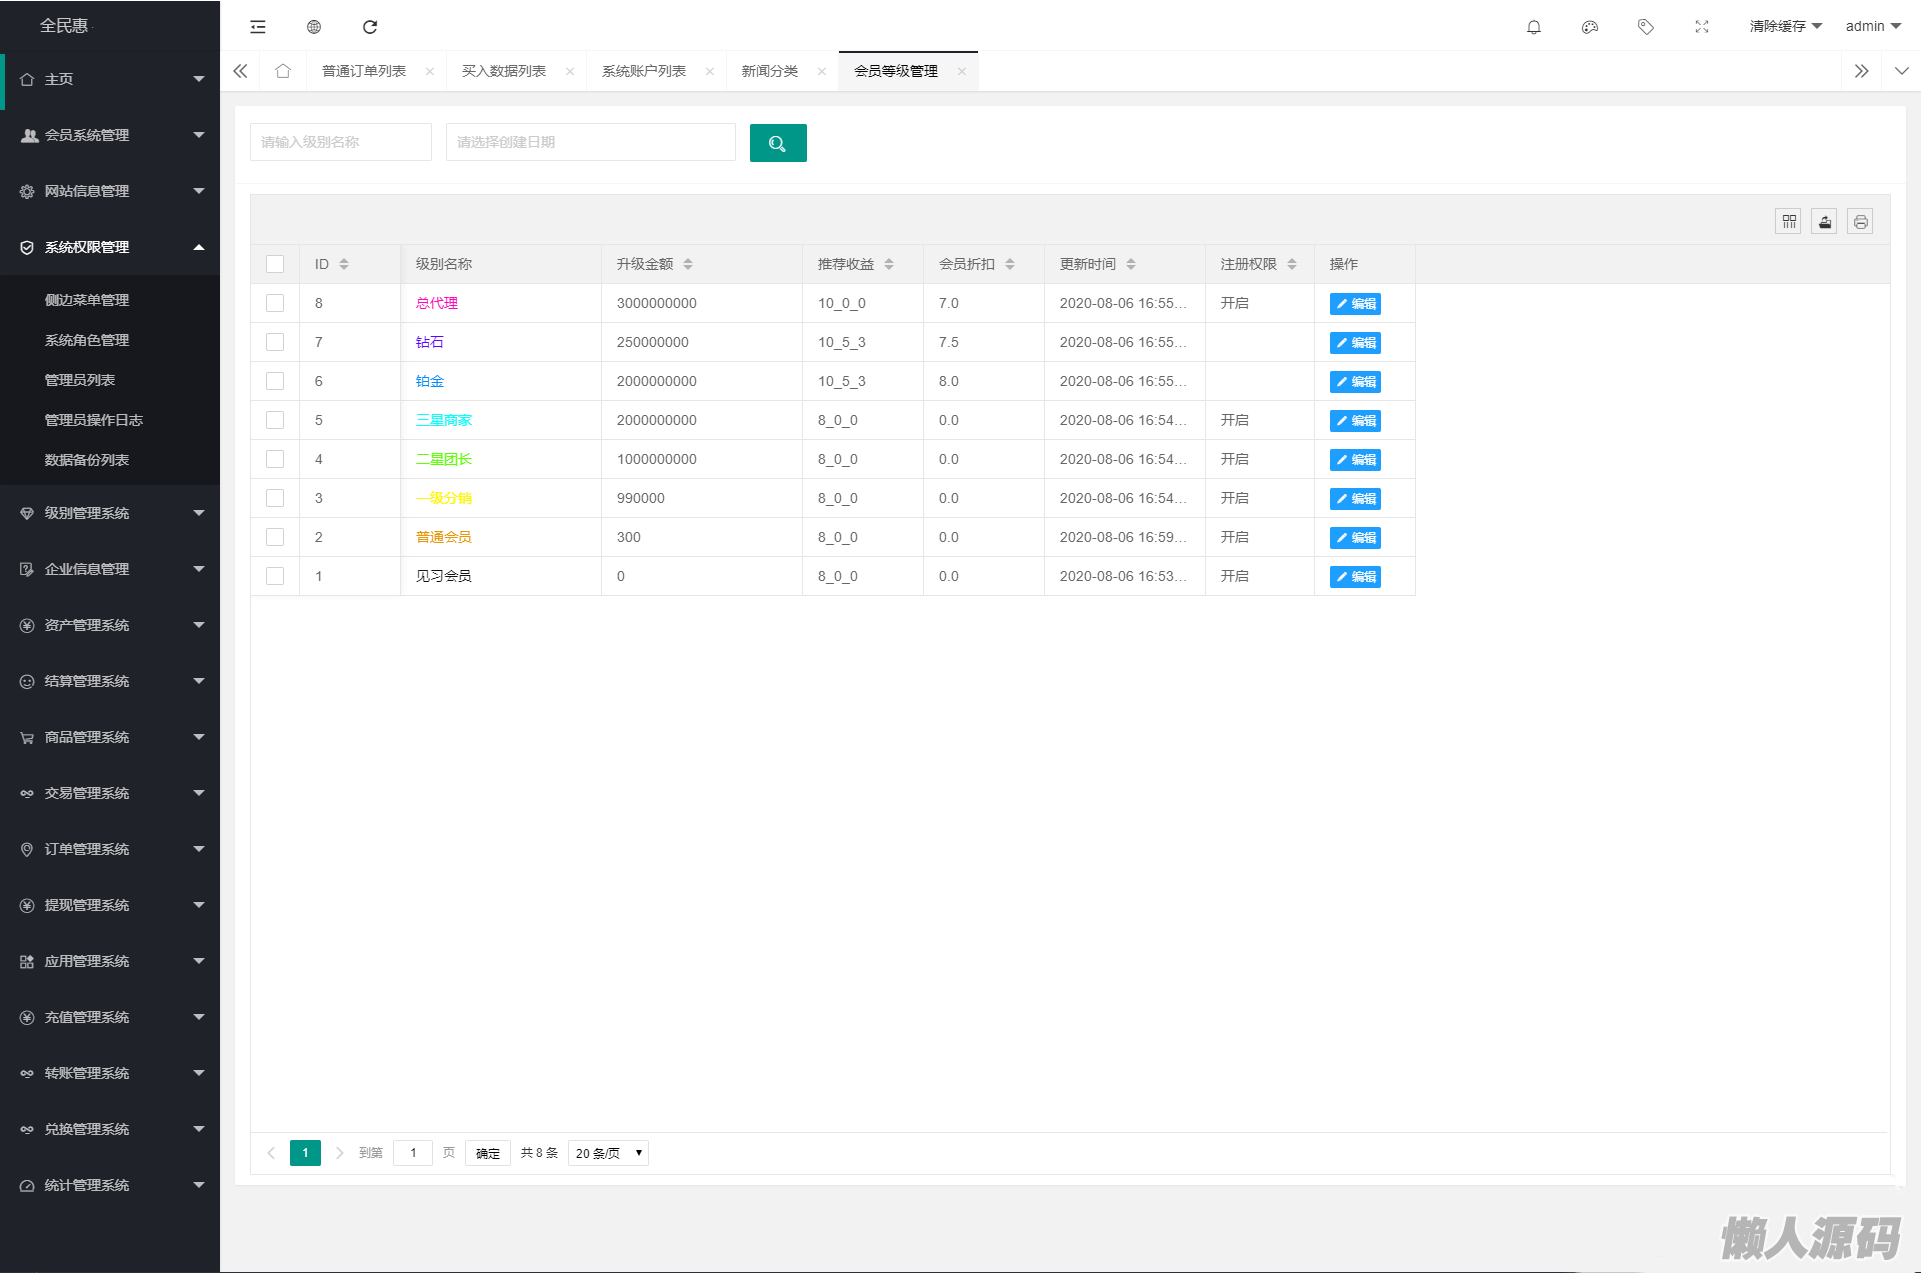Image resolution: width=1921 pixels, height=1273 pixels.
Task: Open the column filter grid icon
Action: (1788, 222)
